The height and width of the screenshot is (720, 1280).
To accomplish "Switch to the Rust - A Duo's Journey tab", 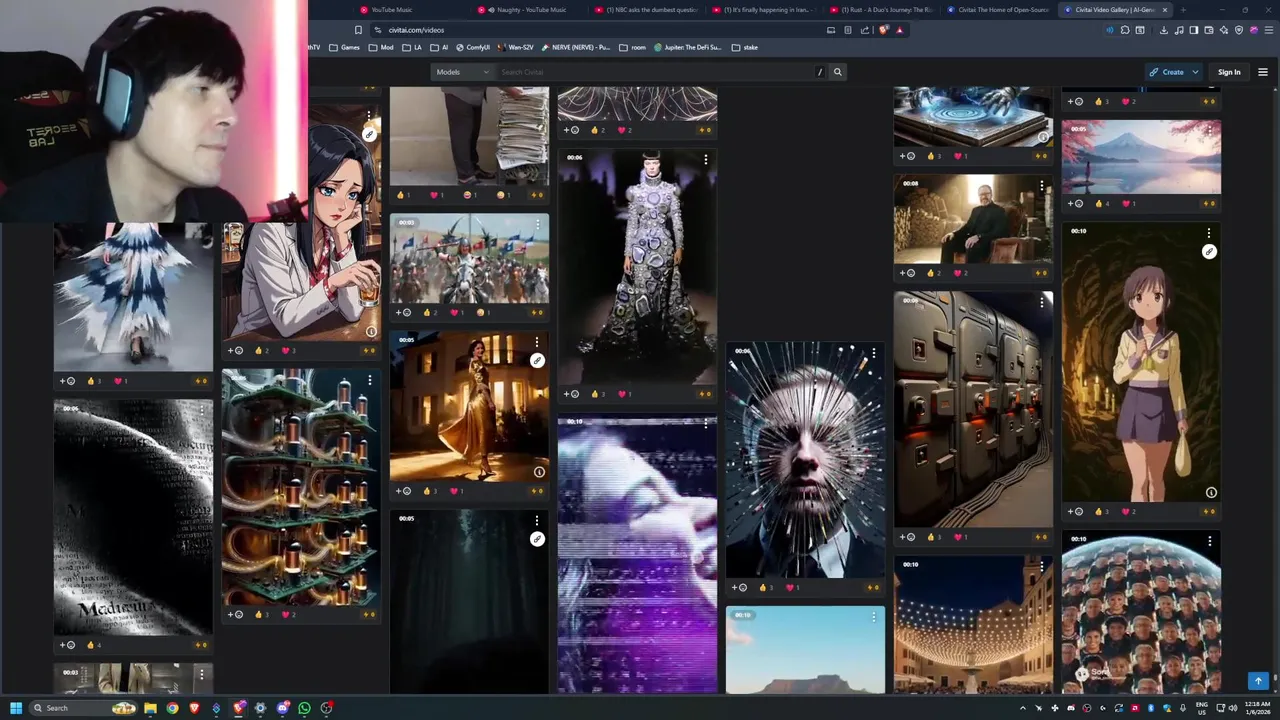I will coord(883,10).
